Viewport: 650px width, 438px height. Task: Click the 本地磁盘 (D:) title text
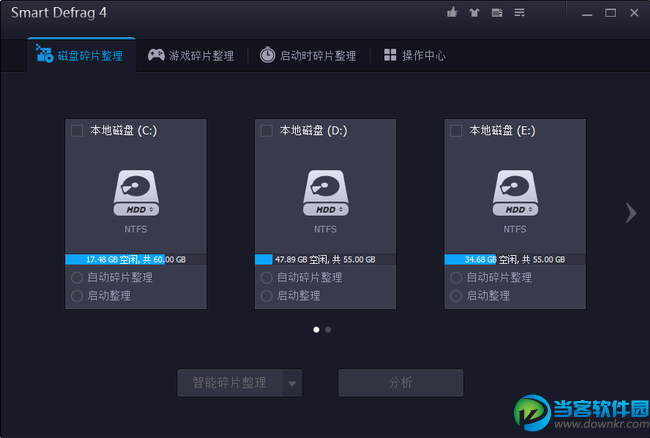(313, 131)
